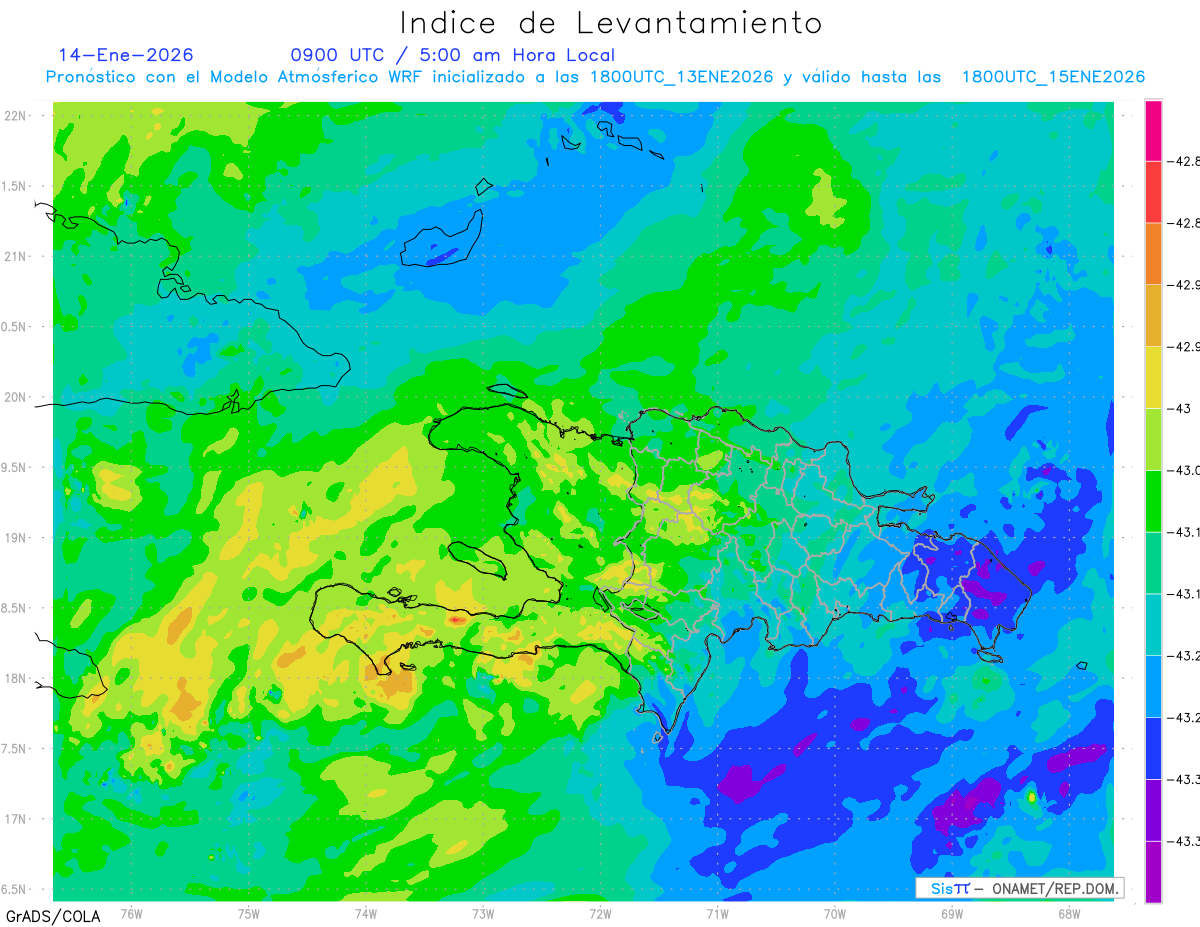The height and width of the screenshot is (927, 1200).
Task: Click the dark blue legend swatch
Action: point(1153,748)
